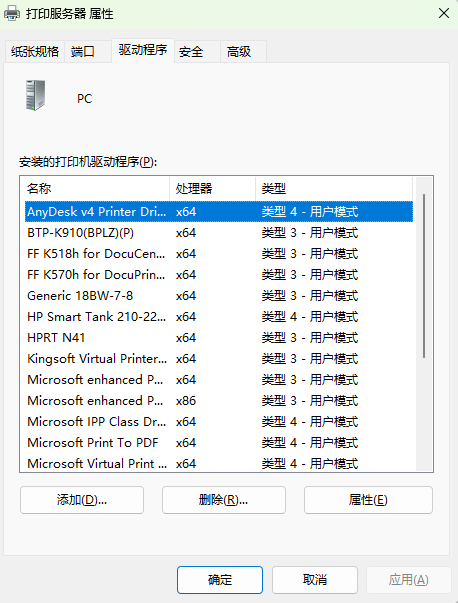Click 类型 4 cell for Microsoft IPP Class
Screen dimensions: 458x603
point(310,421)
